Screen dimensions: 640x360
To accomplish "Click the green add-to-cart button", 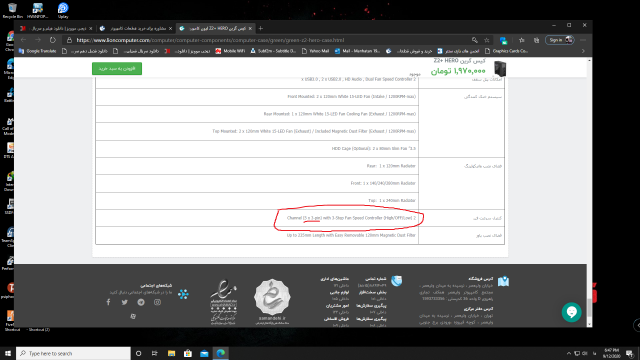I will tap(117, 69).
